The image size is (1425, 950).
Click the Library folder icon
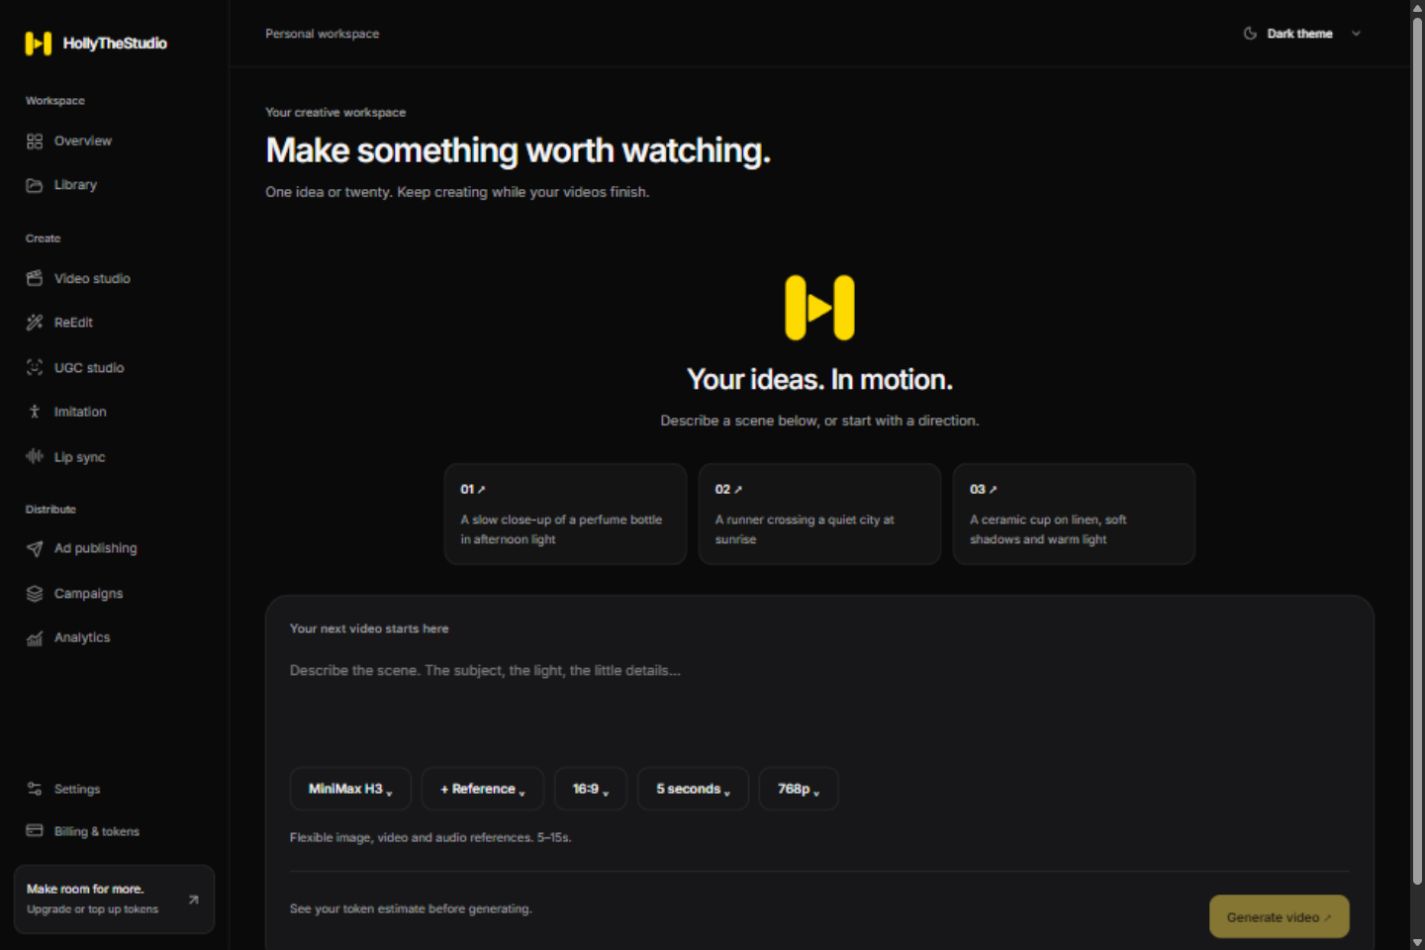click(x=35, y=185)
